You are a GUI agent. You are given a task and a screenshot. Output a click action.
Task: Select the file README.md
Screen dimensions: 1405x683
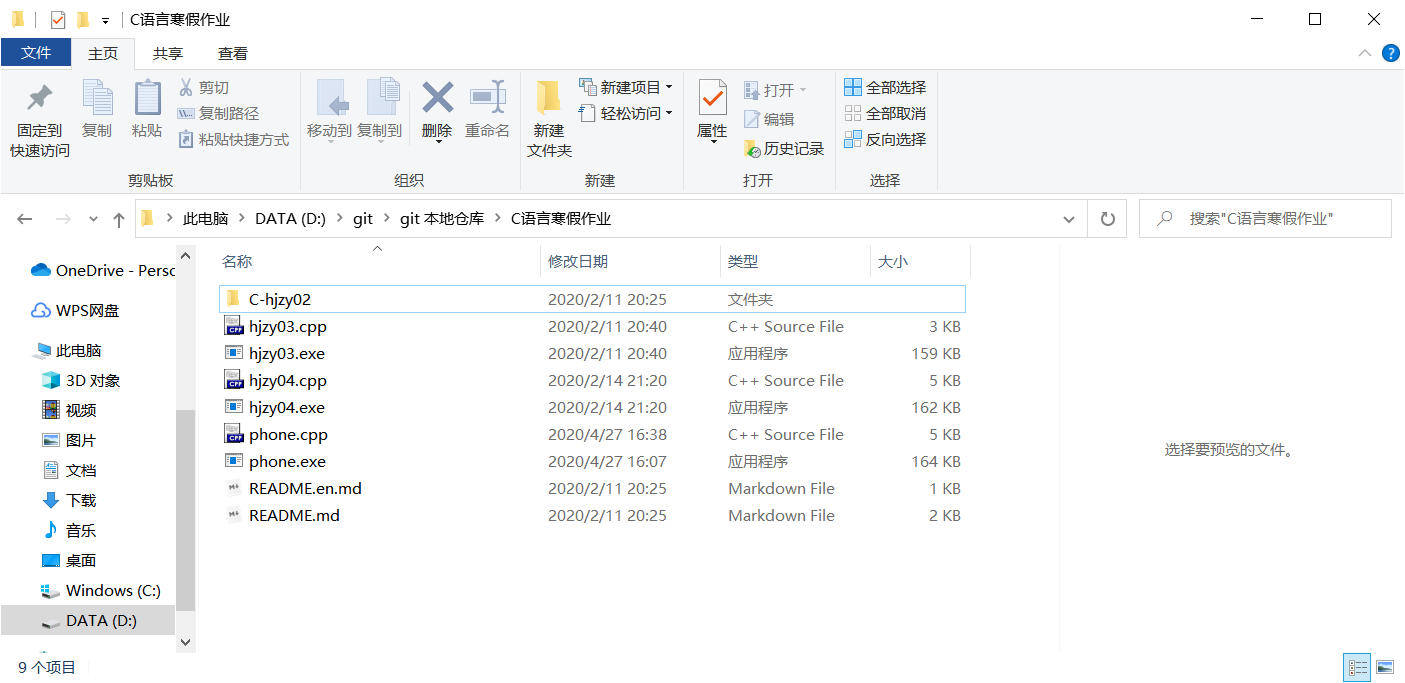592,515
